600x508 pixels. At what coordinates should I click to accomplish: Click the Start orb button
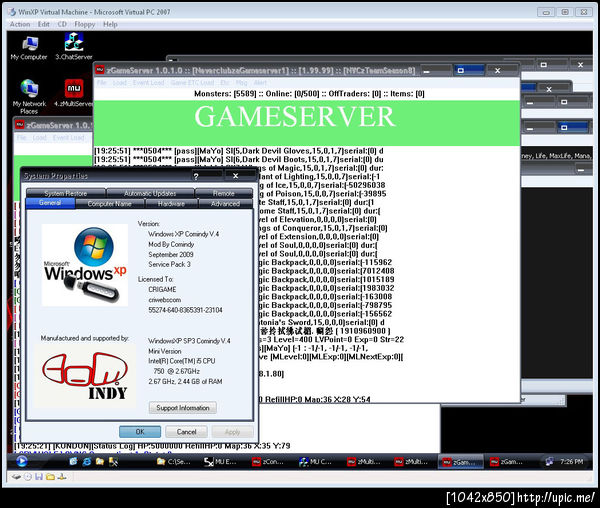click(x=21, y=462)
